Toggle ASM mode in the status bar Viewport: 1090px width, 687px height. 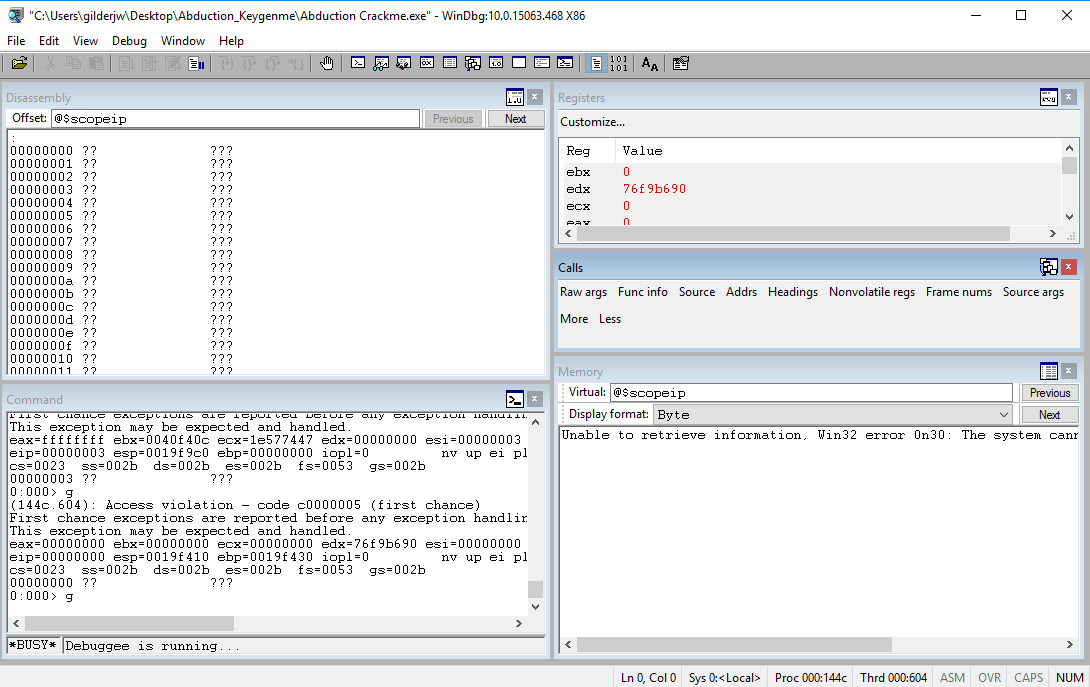click(951, 677)
